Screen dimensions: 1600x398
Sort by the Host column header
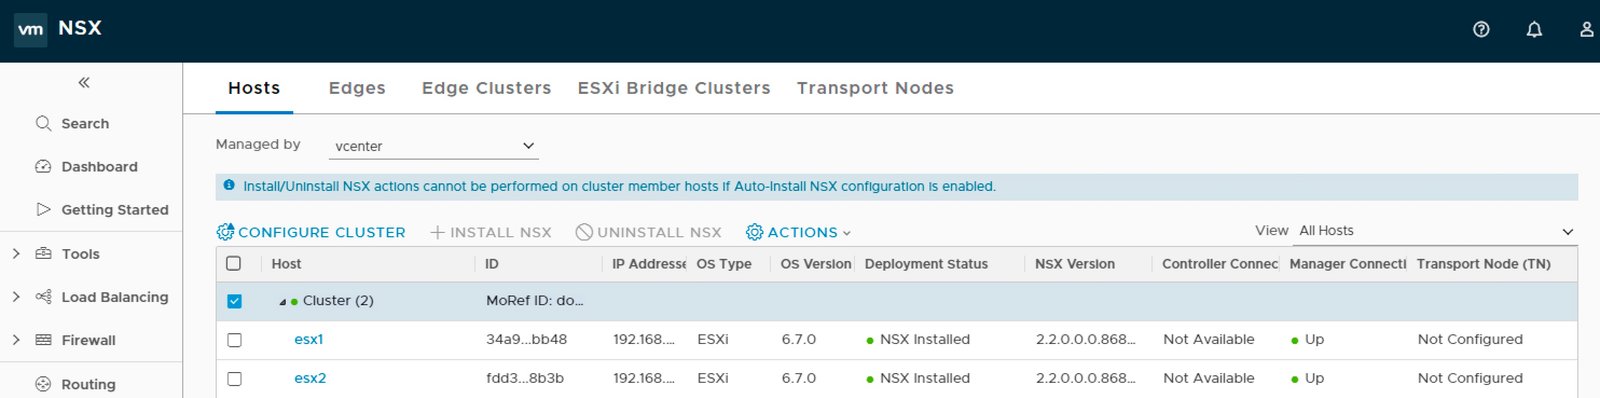(x=286, y=264)
